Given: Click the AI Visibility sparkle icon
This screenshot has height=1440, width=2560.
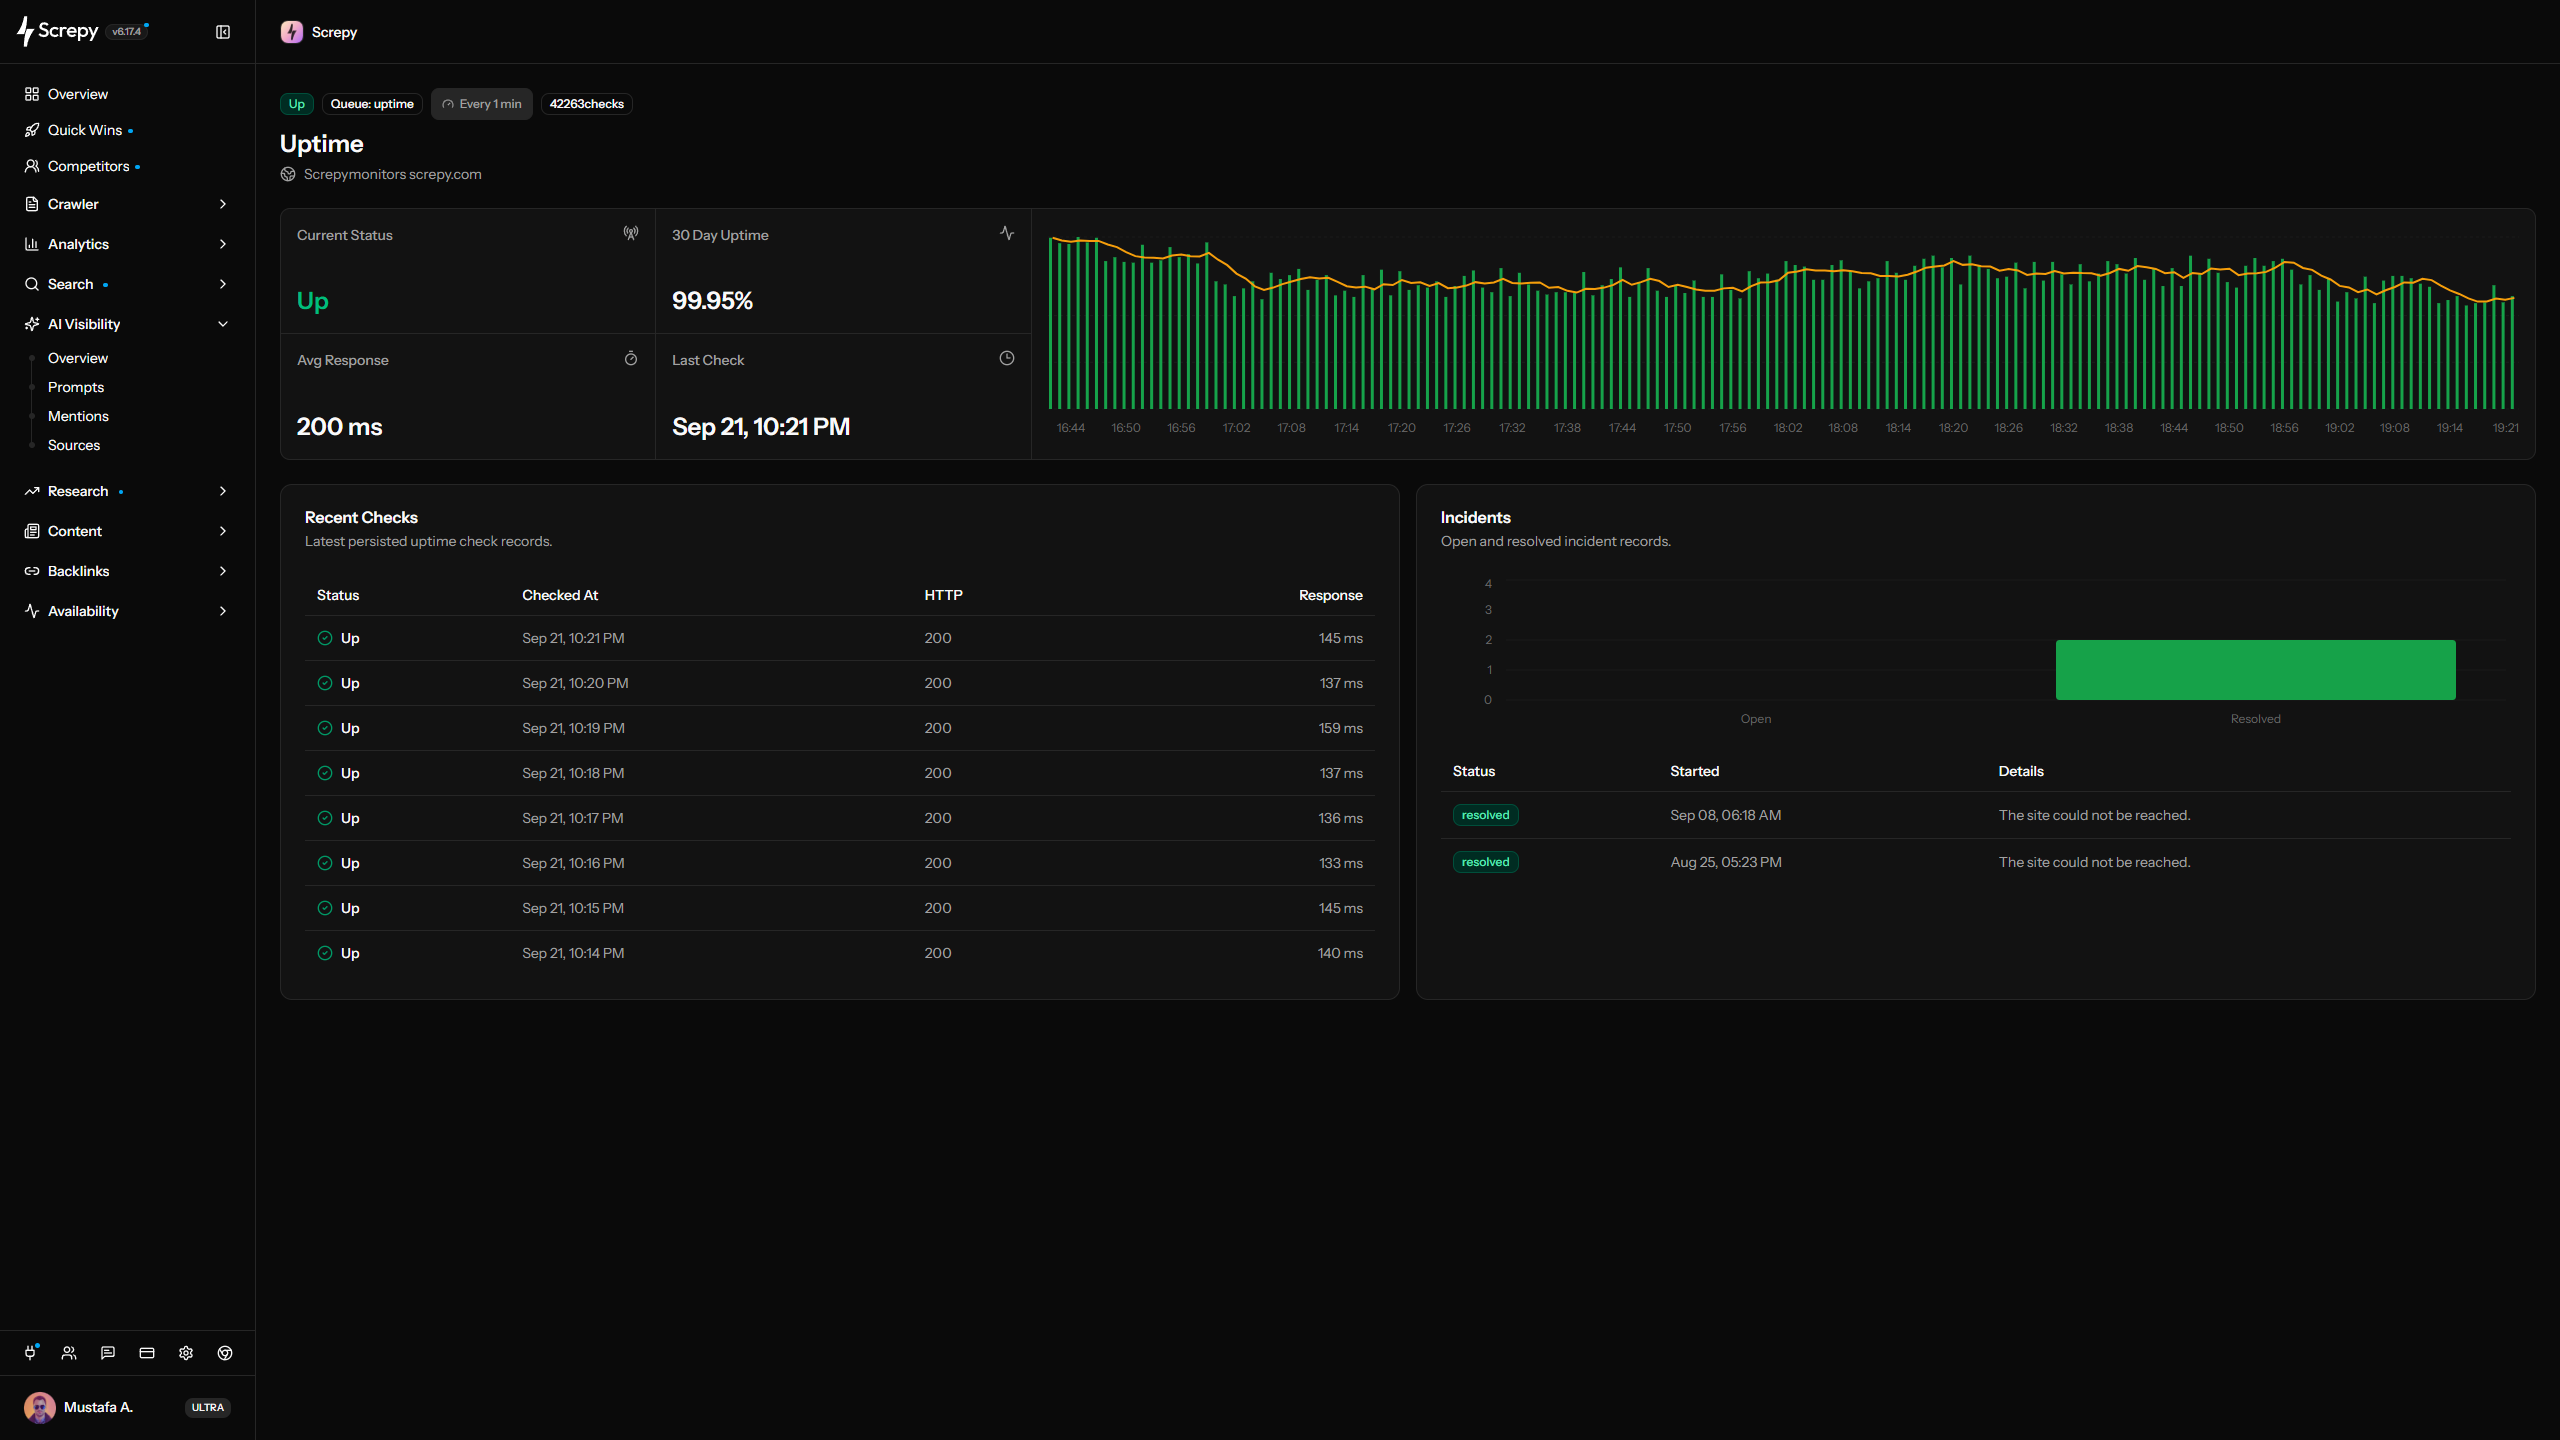Looking at the screenshot, I should 32,324.
